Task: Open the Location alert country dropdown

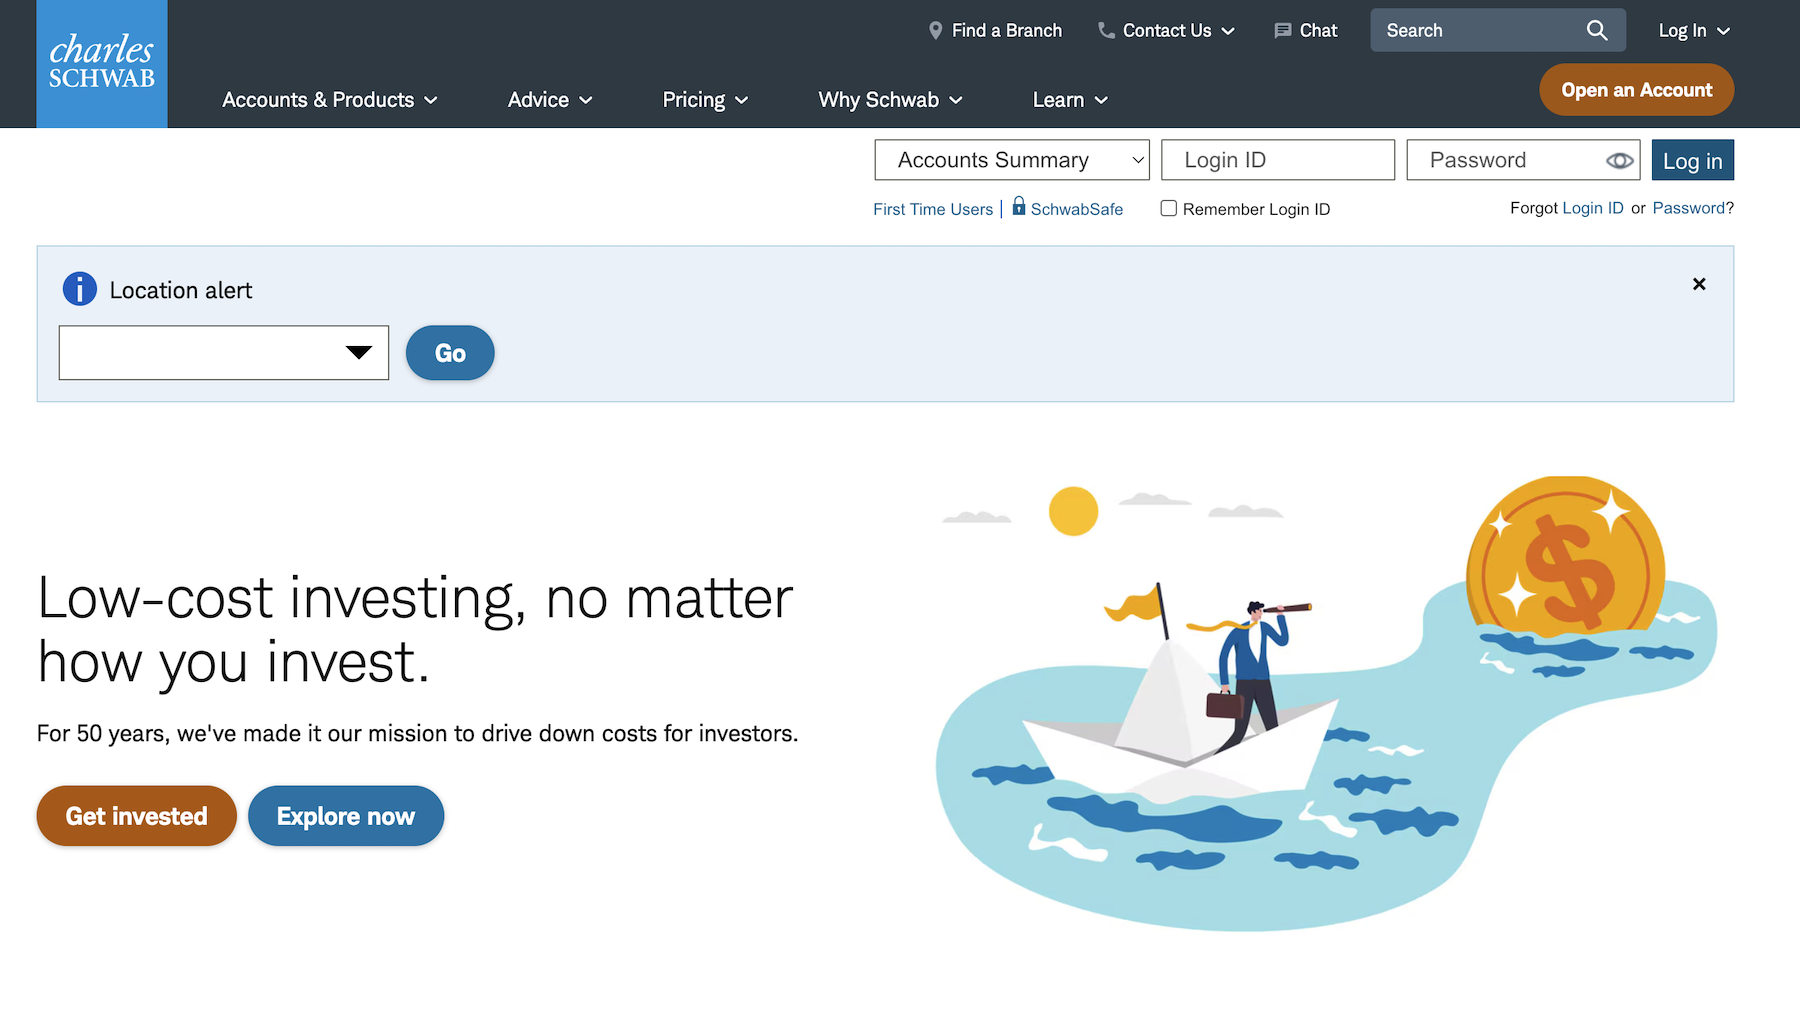Action: click(224, 353)
